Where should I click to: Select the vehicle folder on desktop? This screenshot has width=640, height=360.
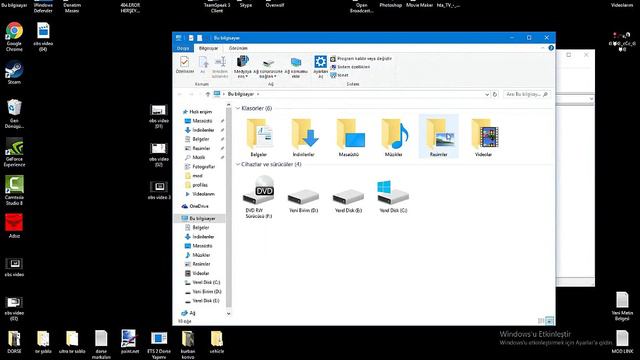coord(217,342)
